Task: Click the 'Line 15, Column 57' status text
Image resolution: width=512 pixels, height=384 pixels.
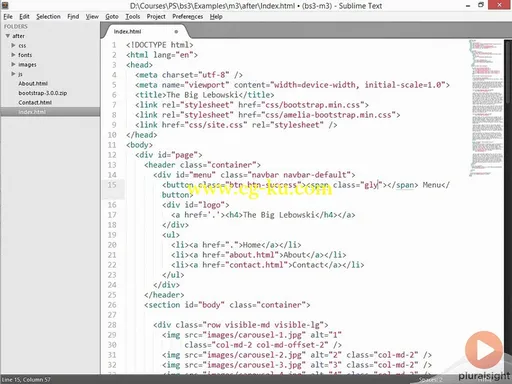Action: point(26,379)
